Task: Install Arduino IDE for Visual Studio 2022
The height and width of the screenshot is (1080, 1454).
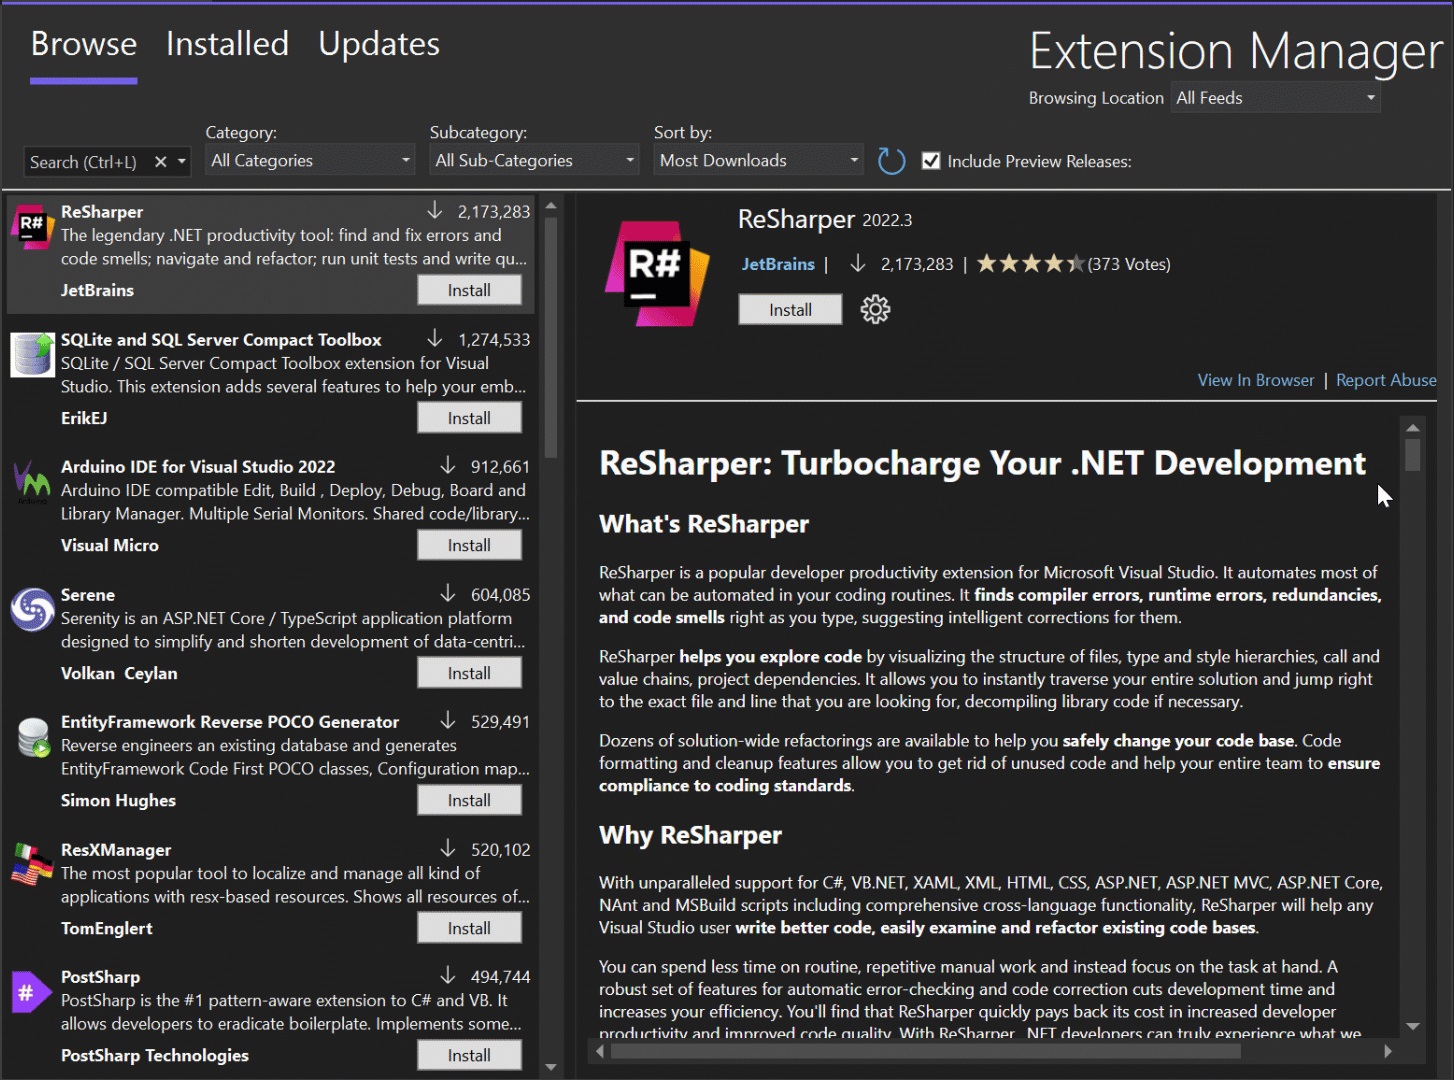Action: [469, 545]
